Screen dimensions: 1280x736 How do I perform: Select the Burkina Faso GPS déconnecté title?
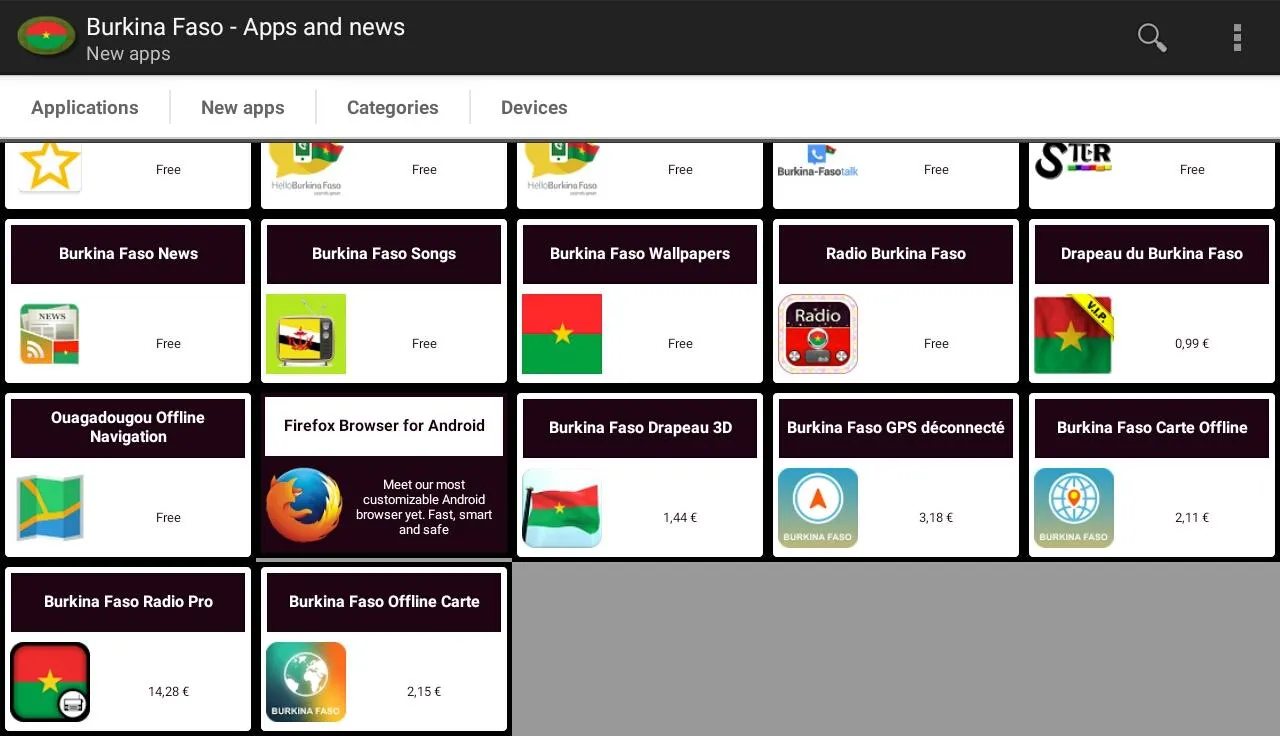pyautogui.click(x=896, y=428)
